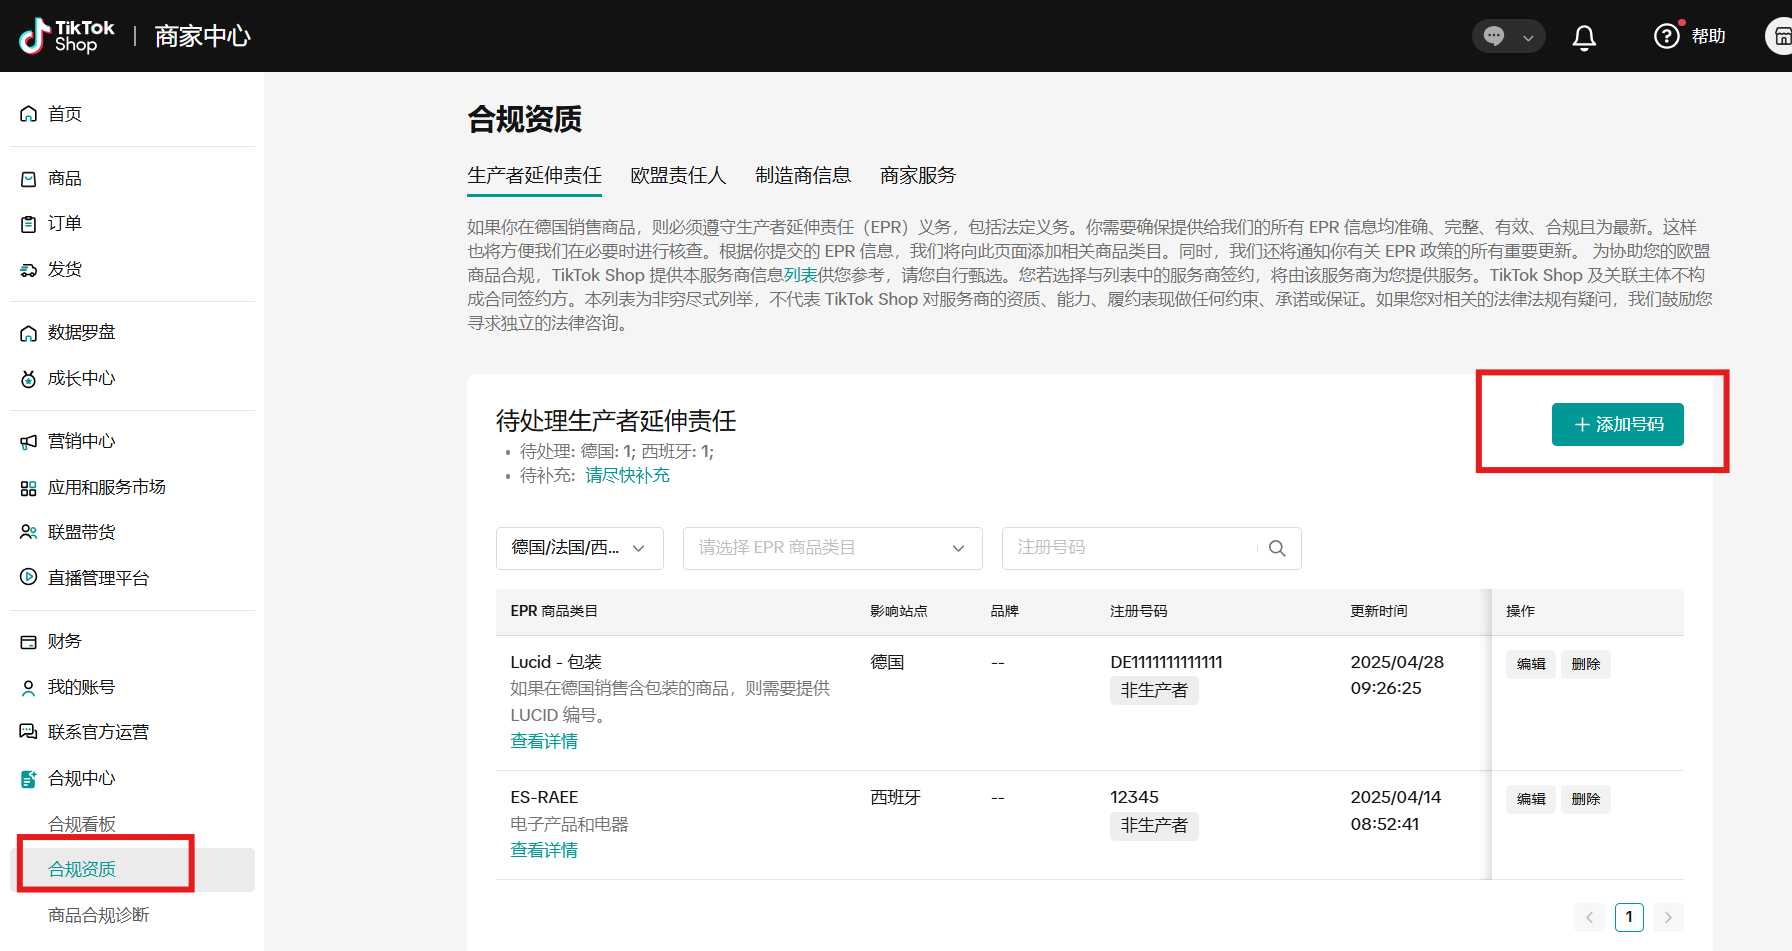The height and width of the screenshot is (951, 1792).
Task: Select the 发货 shipping sidebar icon
Action: click(27, 268)
